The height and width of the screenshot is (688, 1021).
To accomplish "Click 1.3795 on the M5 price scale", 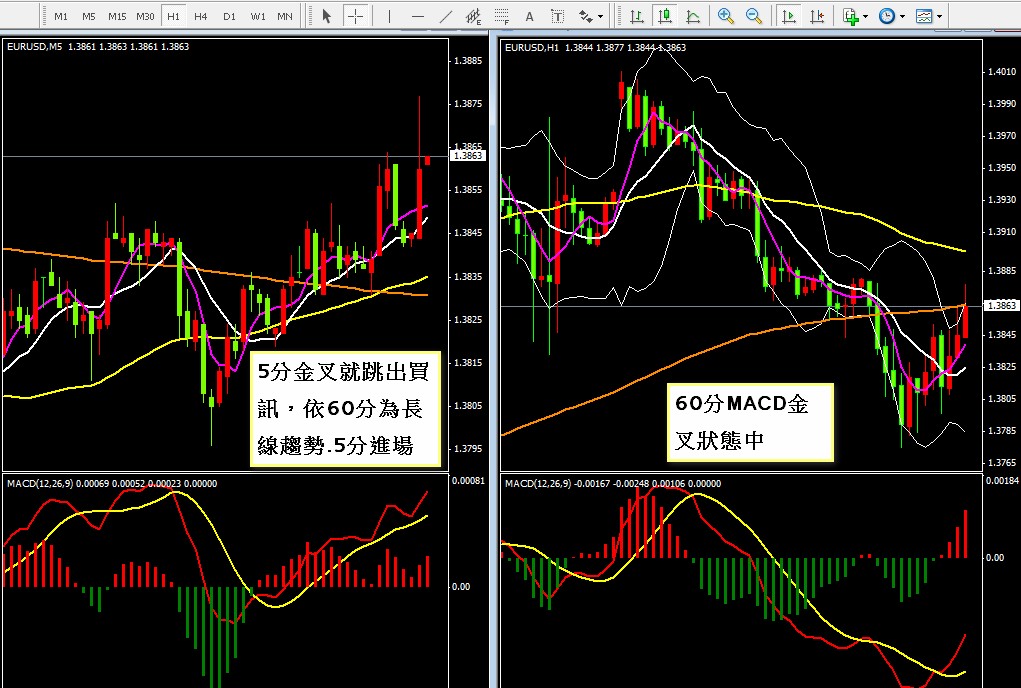I will point(468,448).
